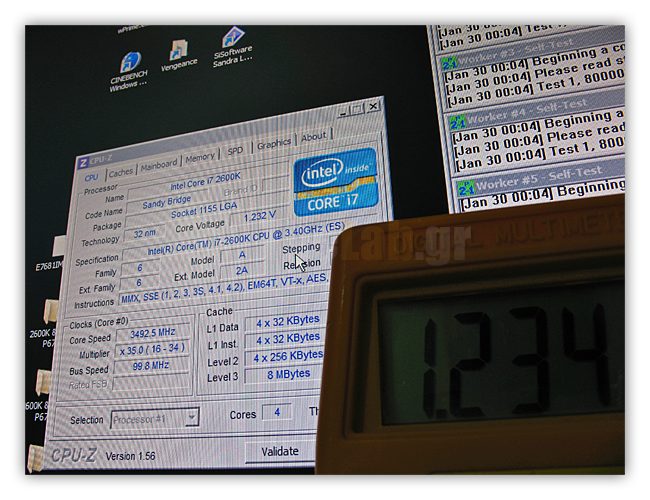Open the Mainboard tab
Viewport: 650px width, 500px height.
[x=159, y=165]
